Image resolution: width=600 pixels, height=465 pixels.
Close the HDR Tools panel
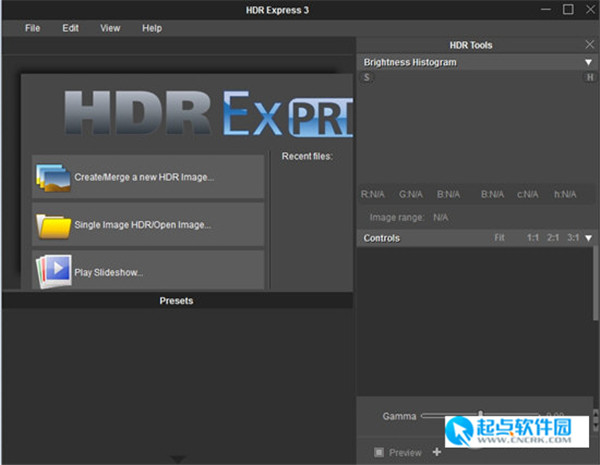pyautogui.click(x=590, y=44)
